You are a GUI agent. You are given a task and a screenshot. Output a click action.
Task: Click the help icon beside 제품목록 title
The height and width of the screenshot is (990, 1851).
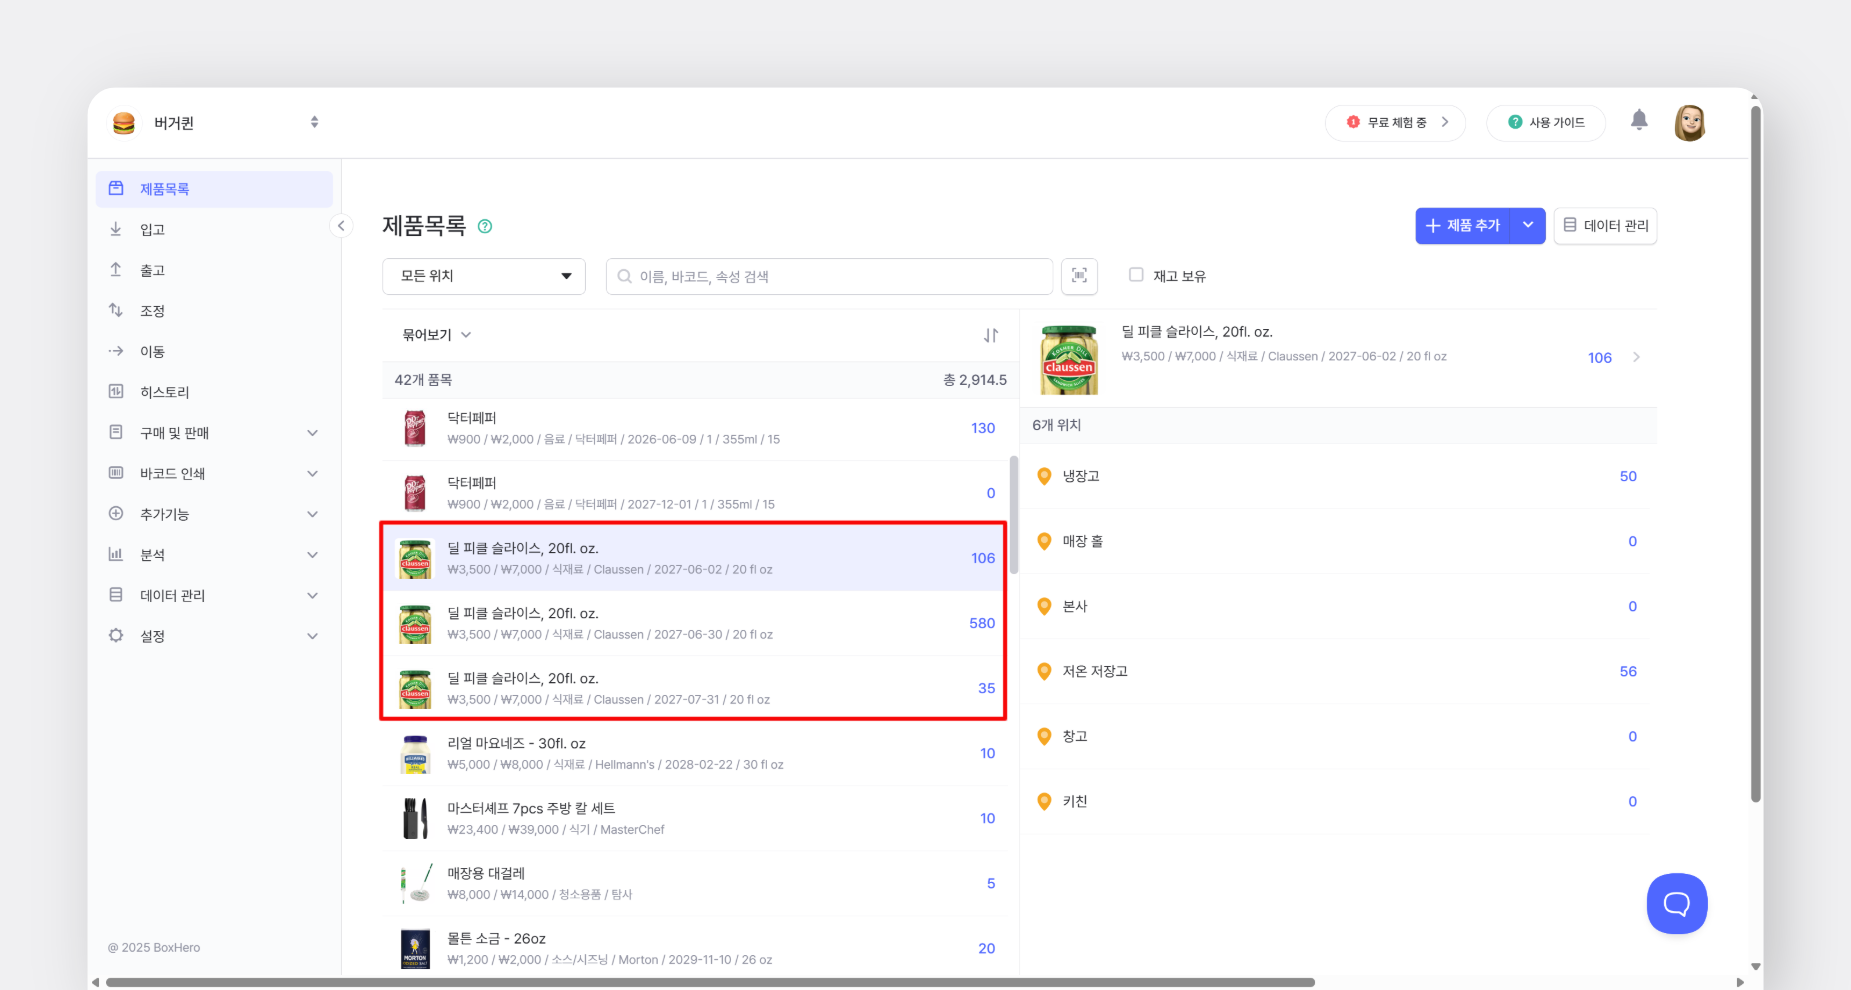click(x=485, y=226)
